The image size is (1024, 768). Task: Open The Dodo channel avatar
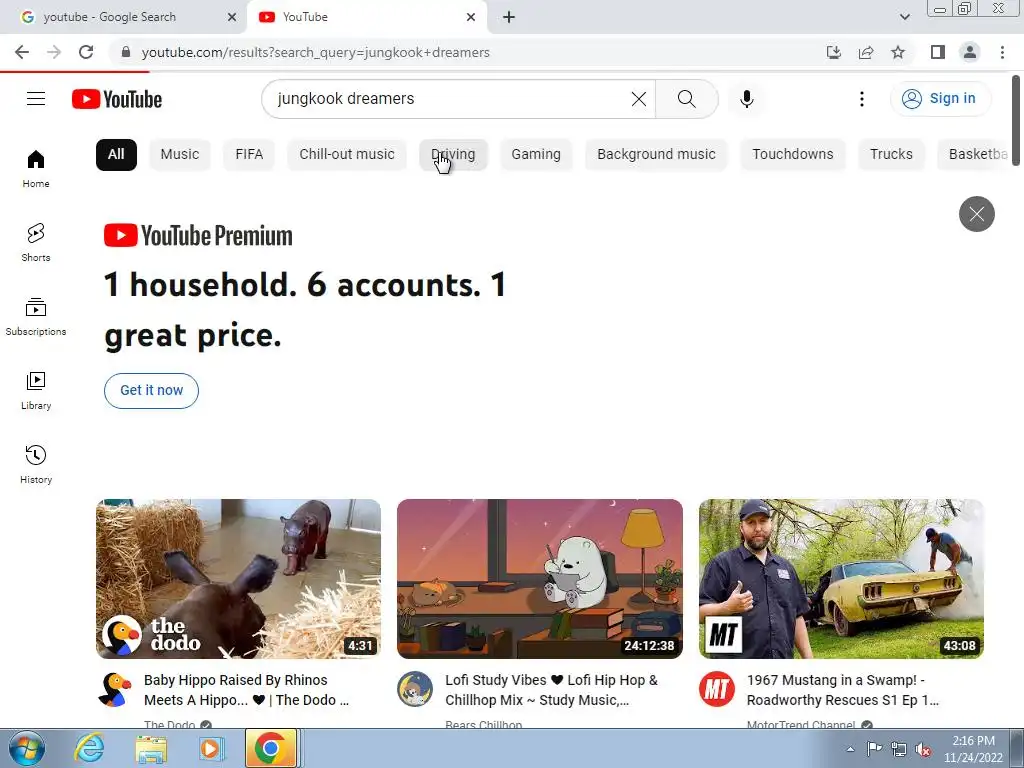[x=114, y=690]
